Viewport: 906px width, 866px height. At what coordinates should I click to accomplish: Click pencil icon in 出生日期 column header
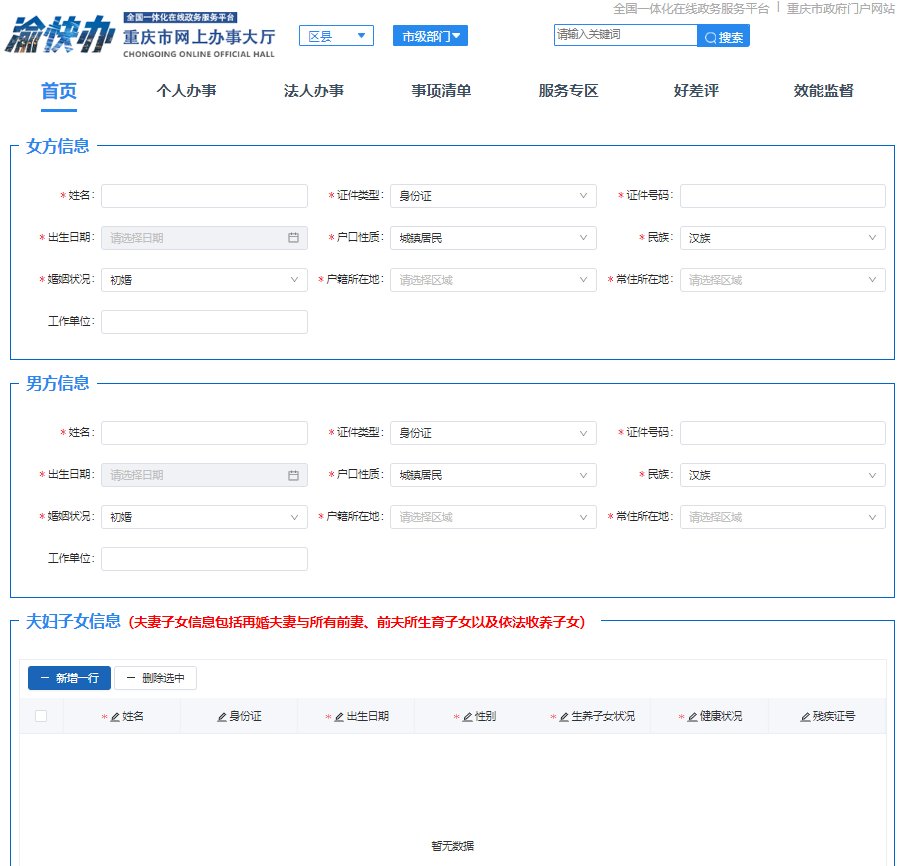339,717
